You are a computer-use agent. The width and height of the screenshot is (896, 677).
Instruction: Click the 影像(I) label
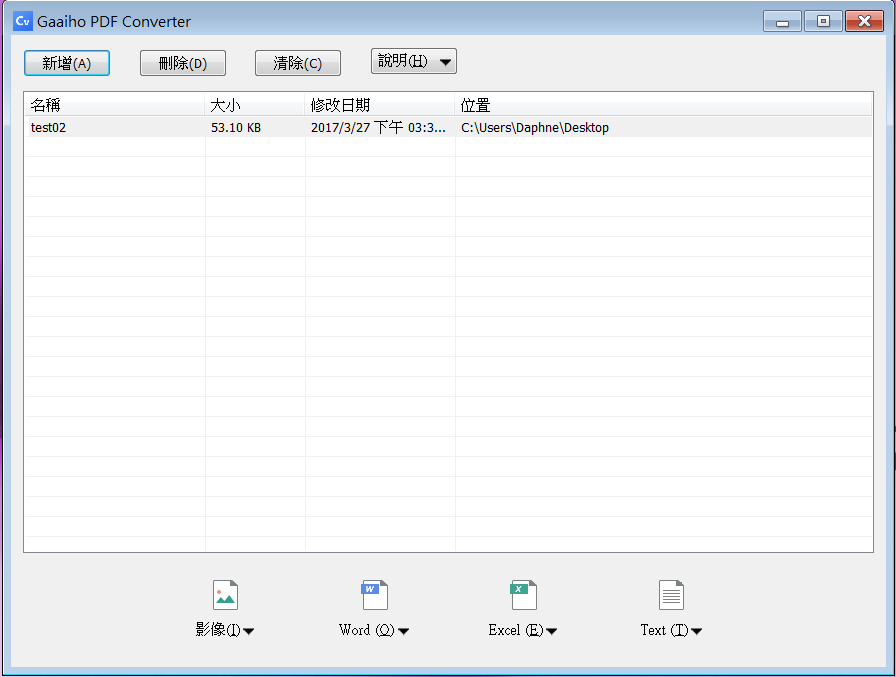pyautogui.click(x=218, y=630)
